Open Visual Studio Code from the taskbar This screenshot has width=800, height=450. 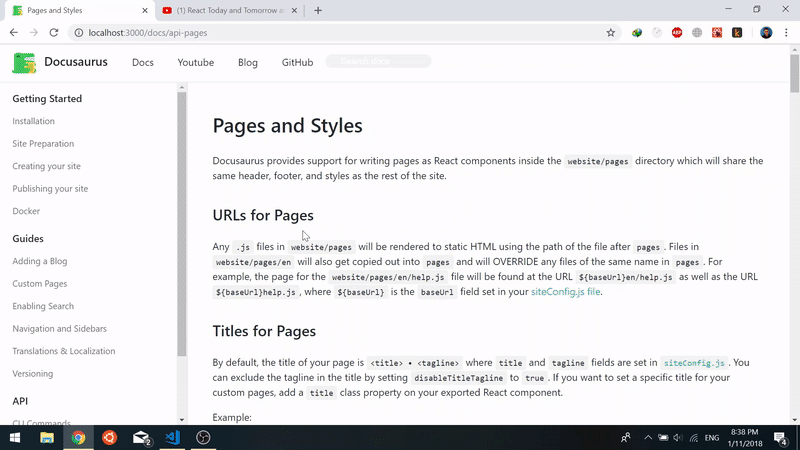point(172,438)
